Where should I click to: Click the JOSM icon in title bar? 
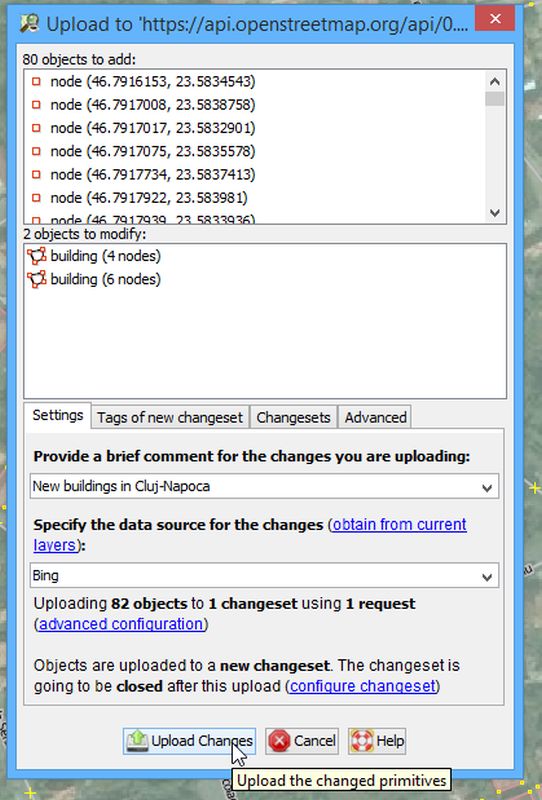pos(30,23)
